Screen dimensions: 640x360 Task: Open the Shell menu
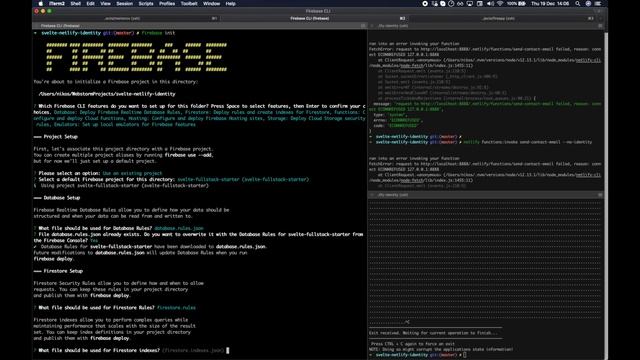pos(76,4)
